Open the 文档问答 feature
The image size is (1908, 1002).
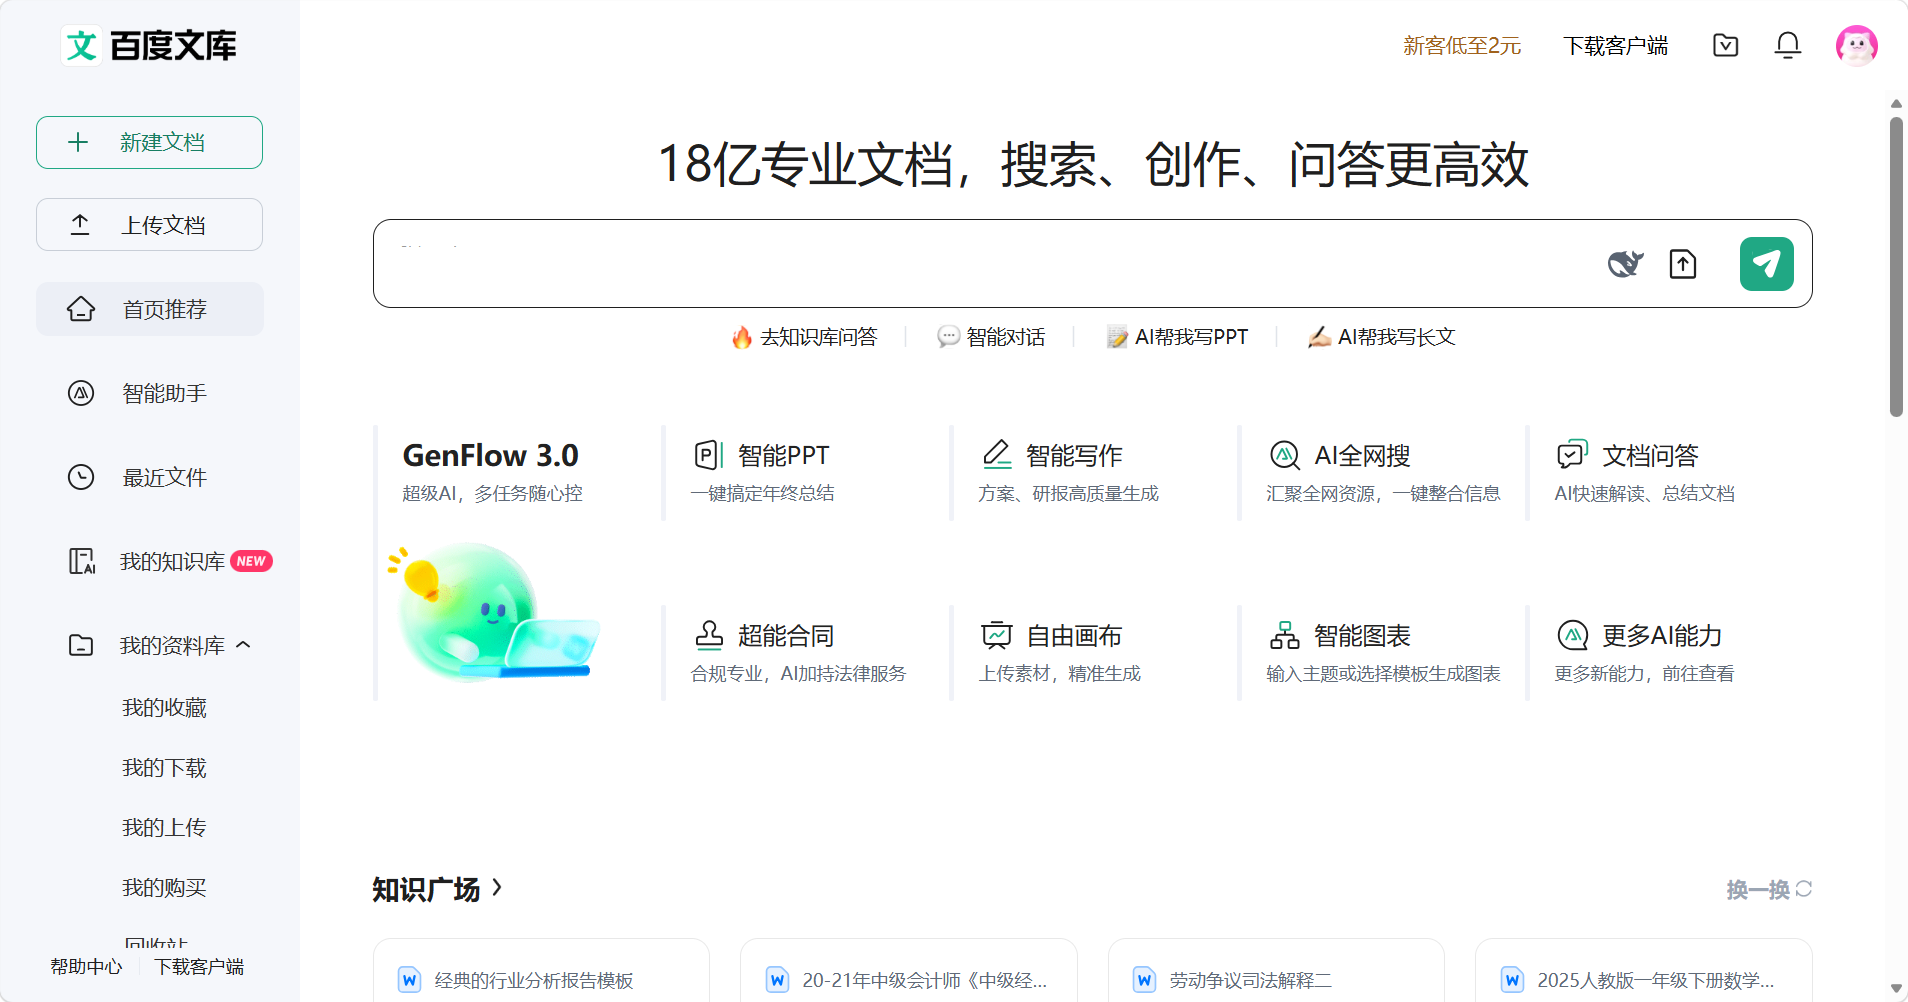pyautogui.click(x=1650, y=453)
